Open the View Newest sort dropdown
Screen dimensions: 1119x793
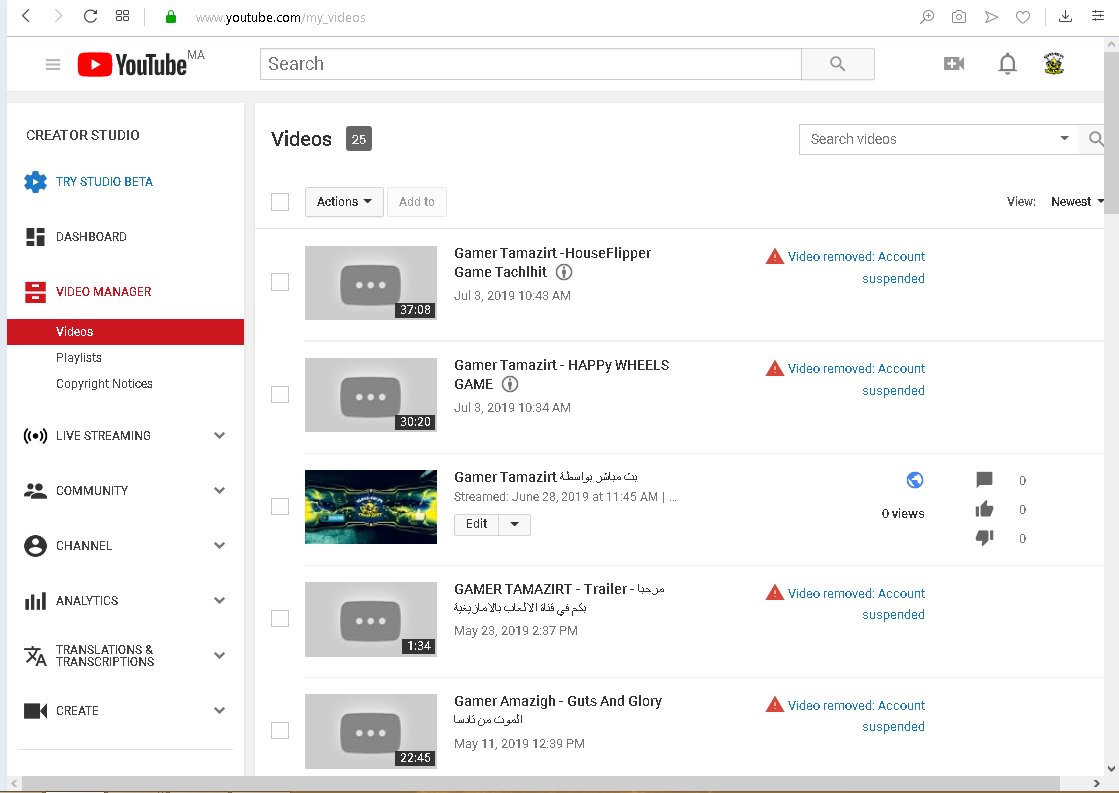click(1077, 202)
